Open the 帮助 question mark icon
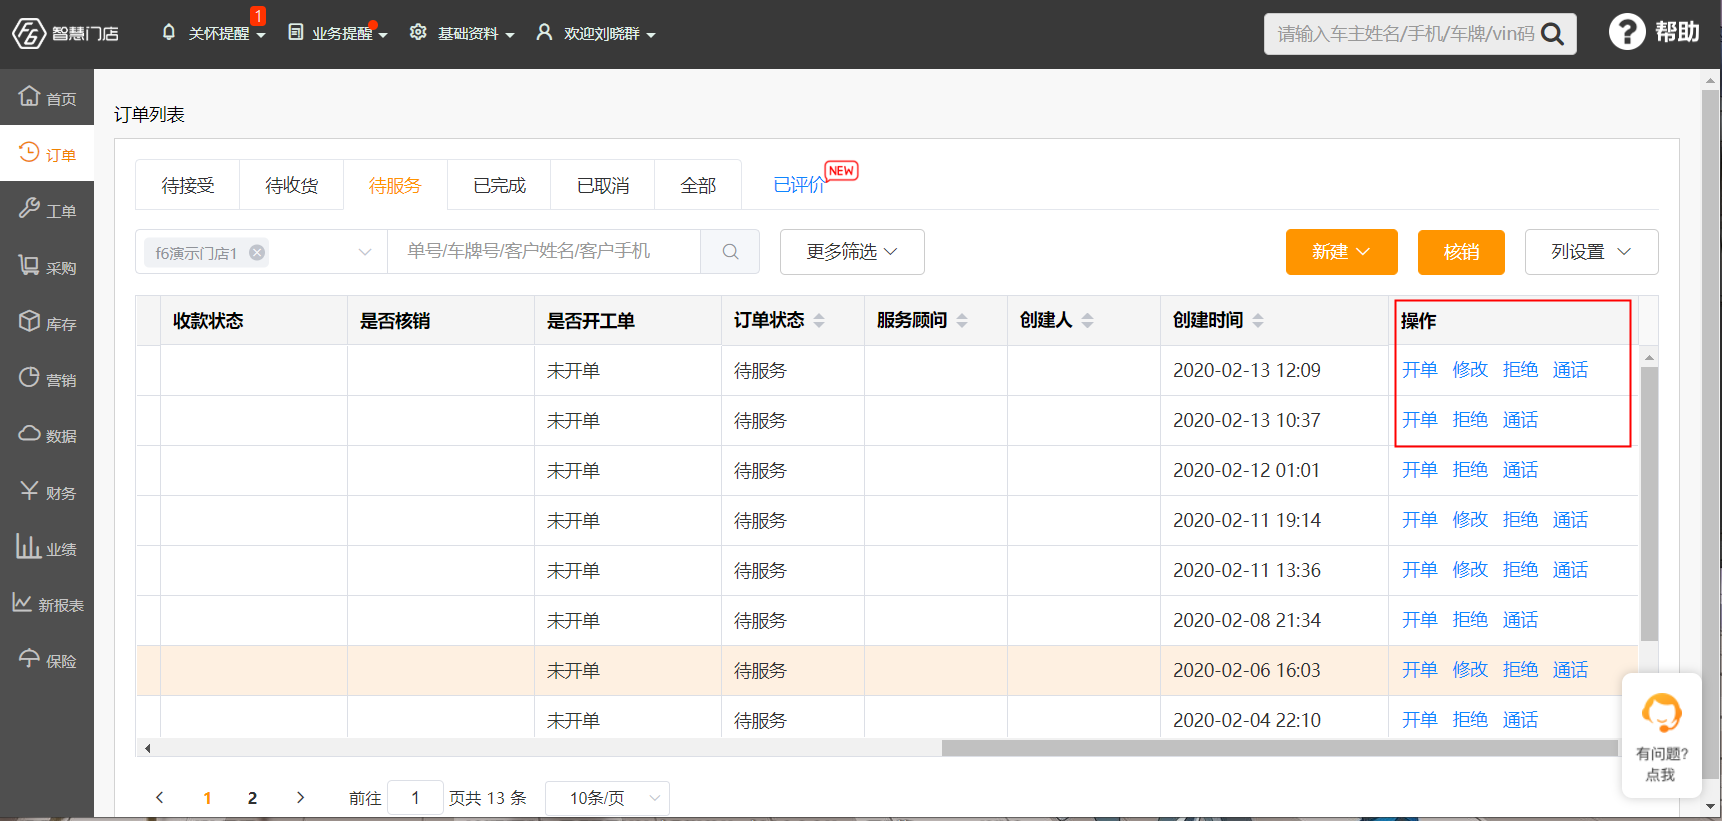This screenshot has height=821, width=1722. click(x=1627, y=31)
